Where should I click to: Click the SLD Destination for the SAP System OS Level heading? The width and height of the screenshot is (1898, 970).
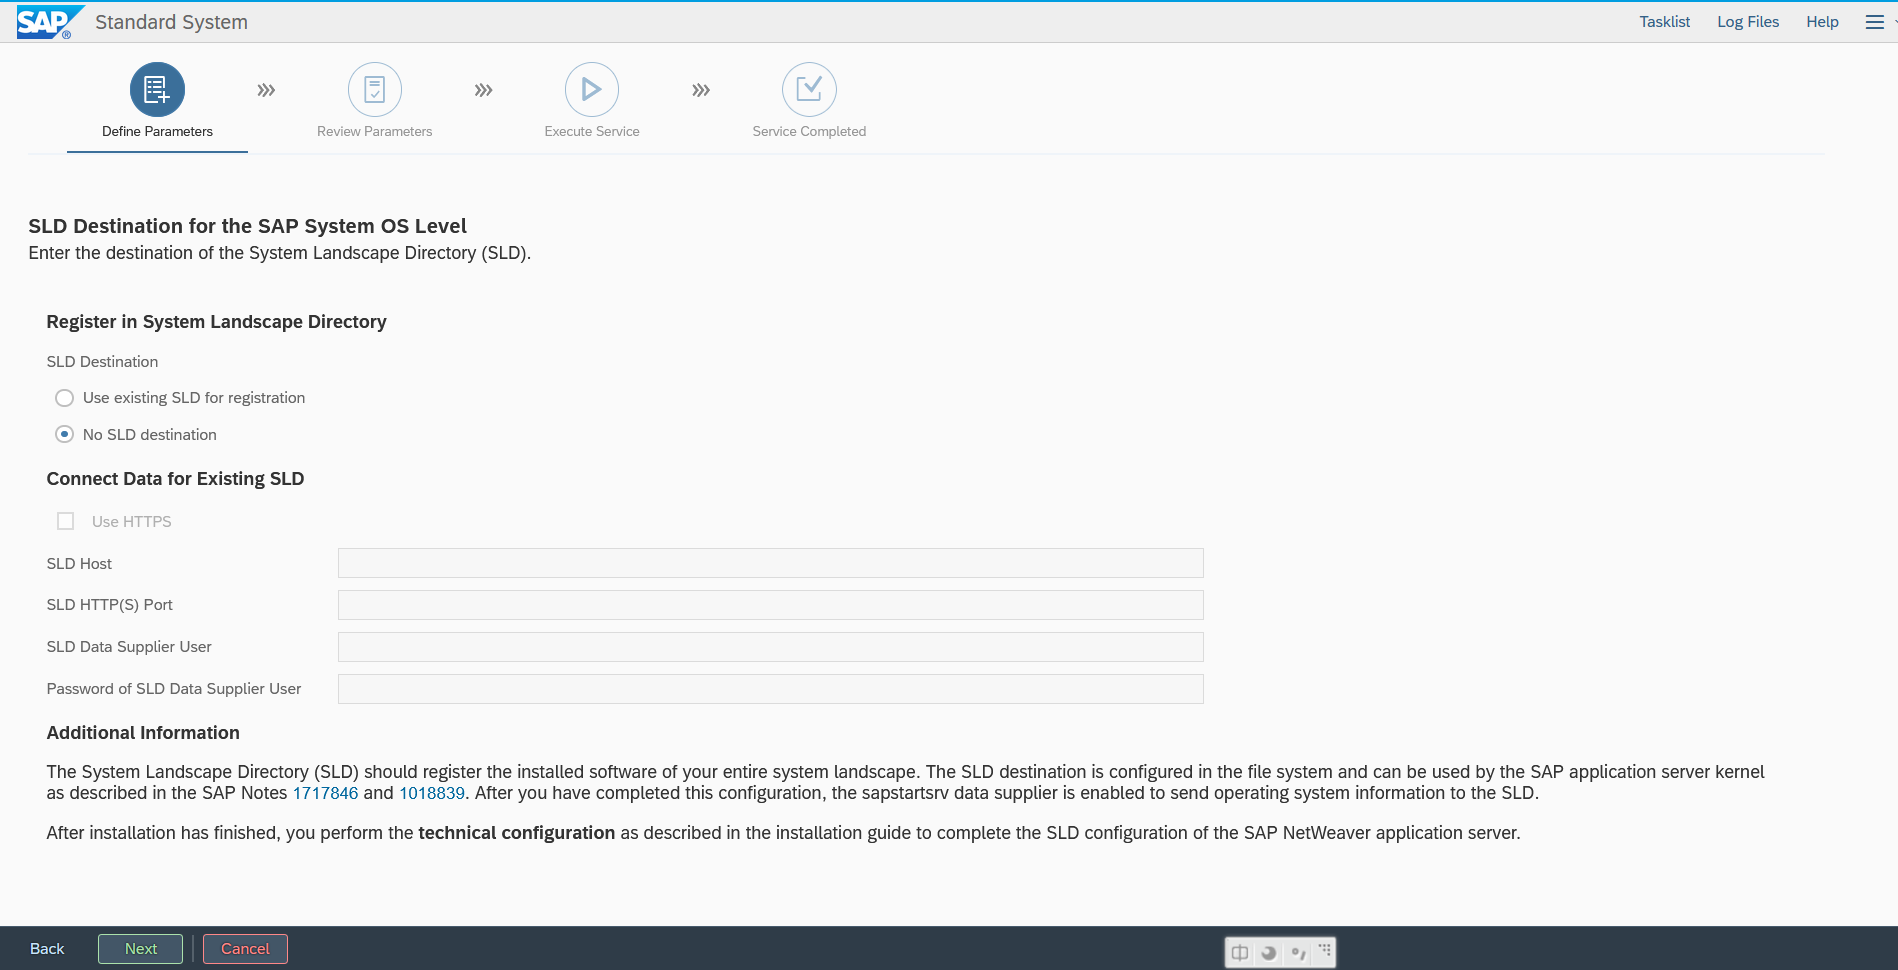(247, 226)
